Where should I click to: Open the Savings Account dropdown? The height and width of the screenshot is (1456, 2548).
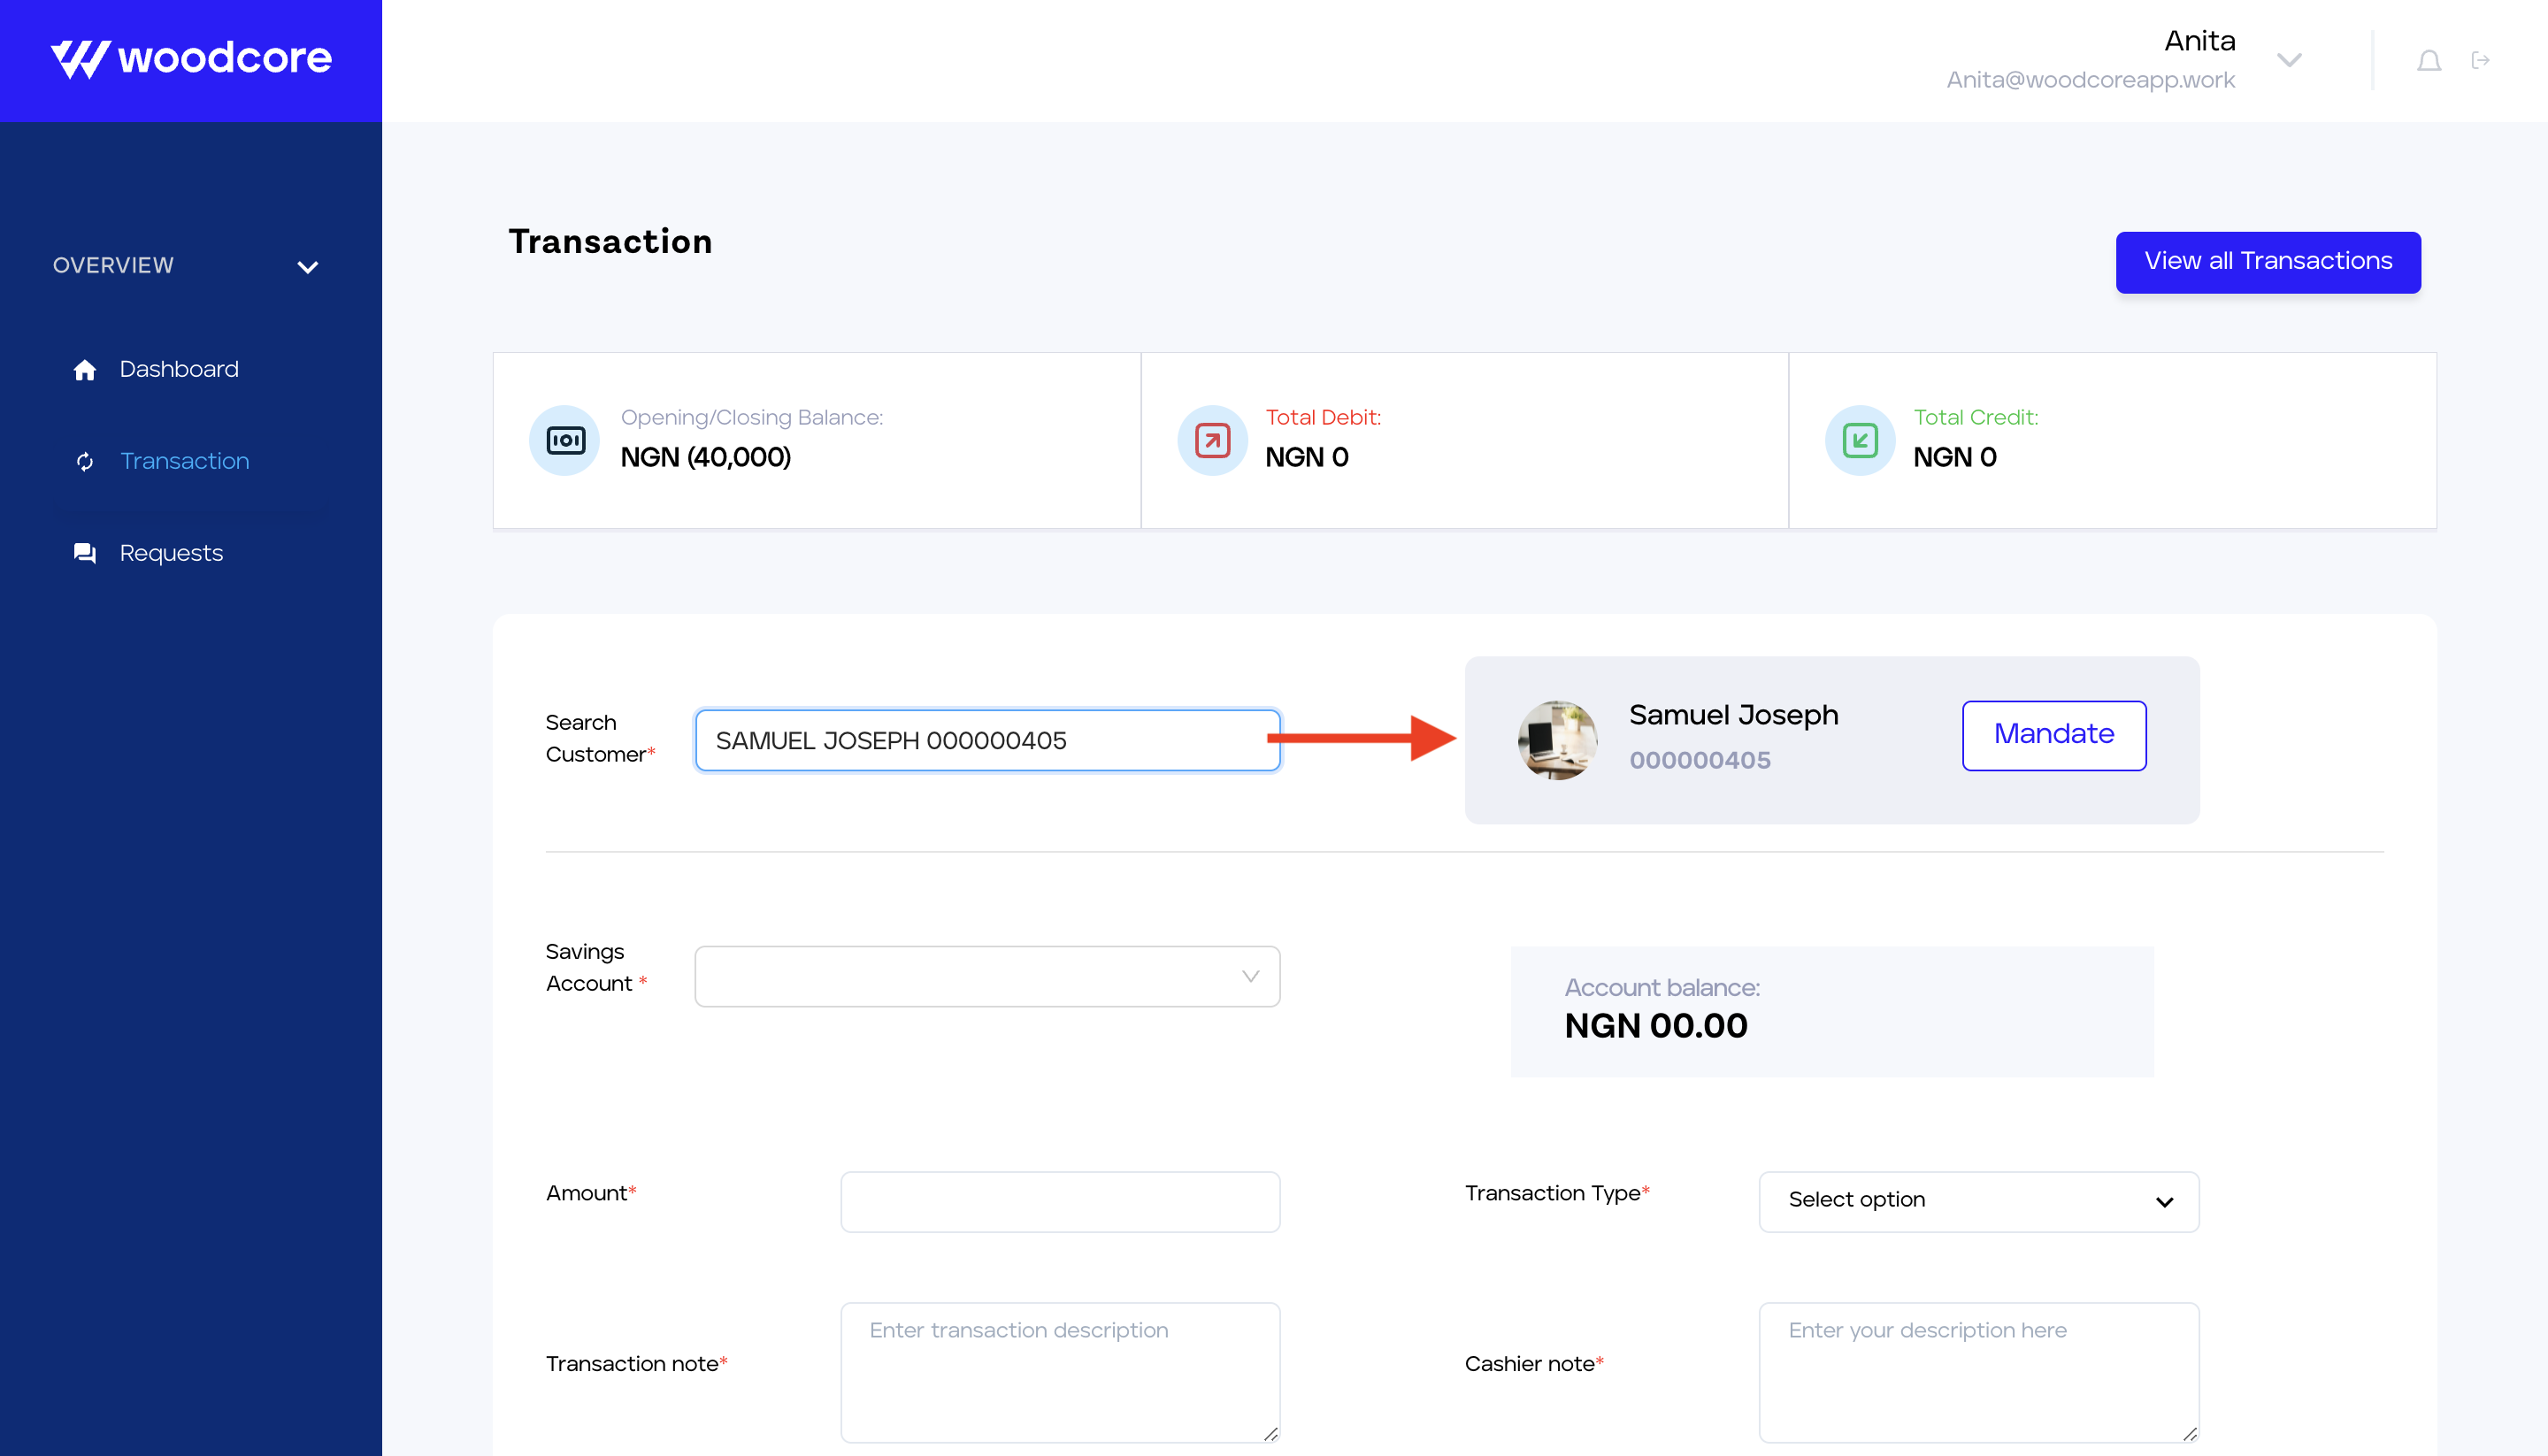pyautogui.click(x=987, y=976)
